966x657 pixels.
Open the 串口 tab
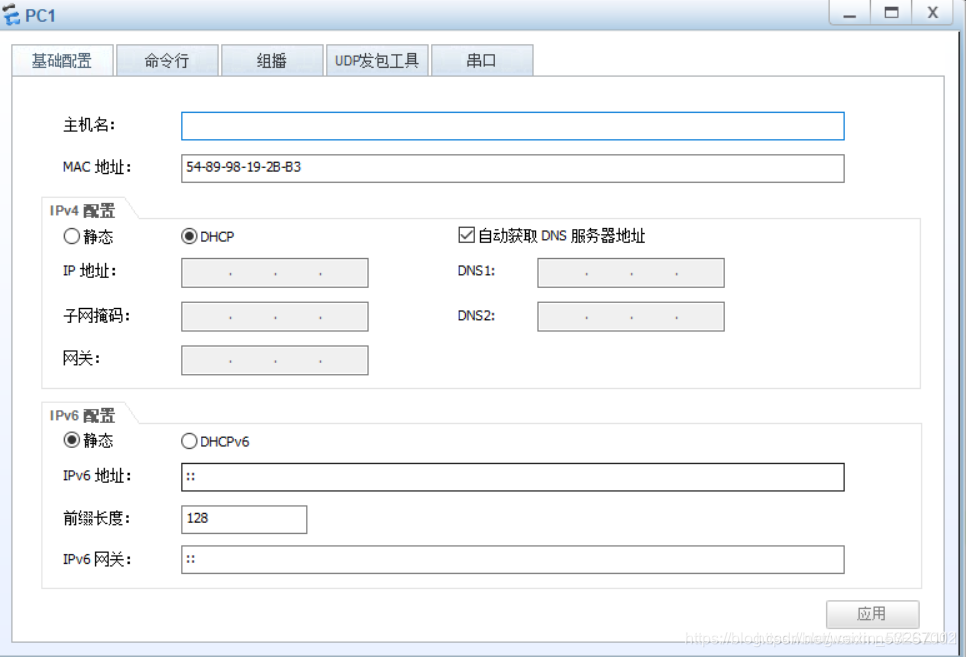pos(482,60)
